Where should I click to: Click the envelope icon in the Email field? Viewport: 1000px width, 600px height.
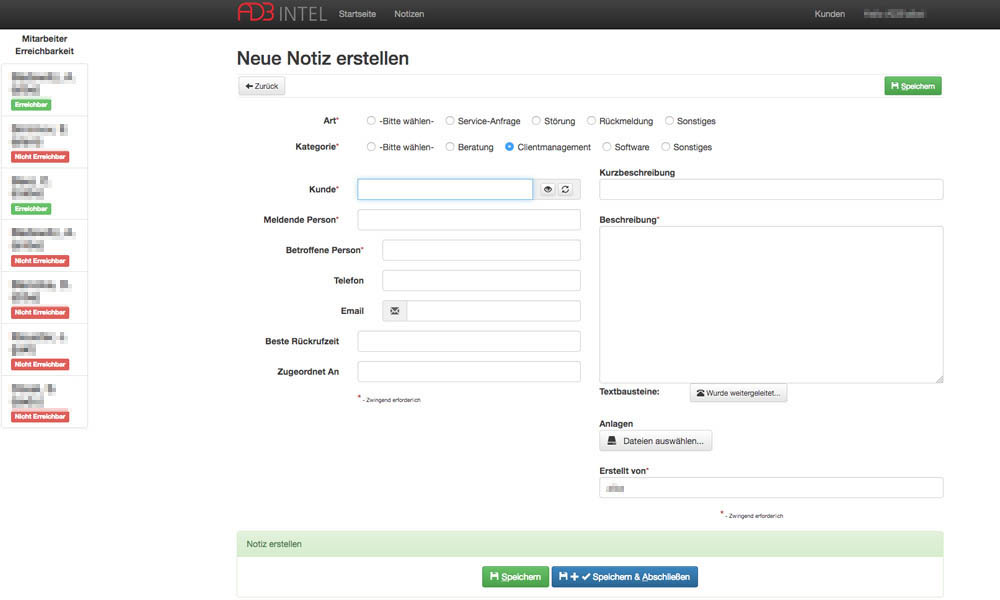click(393, 310)
